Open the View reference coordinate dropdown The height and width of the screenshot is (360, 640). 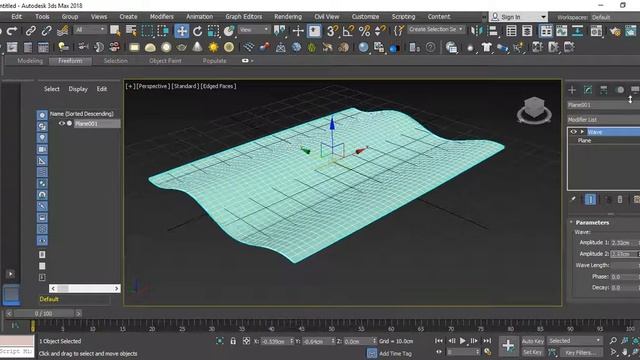coord(254,29)
